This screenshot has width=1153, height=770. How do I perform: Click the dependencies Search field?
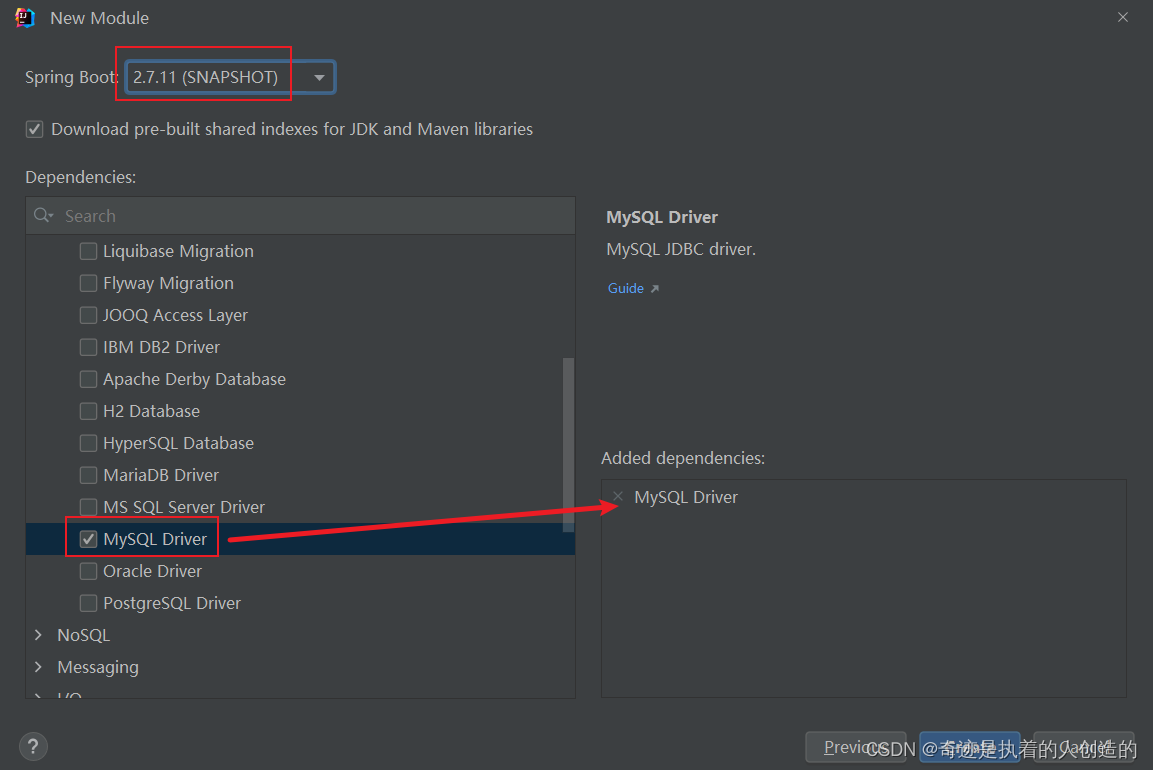(x=300, y=215)
